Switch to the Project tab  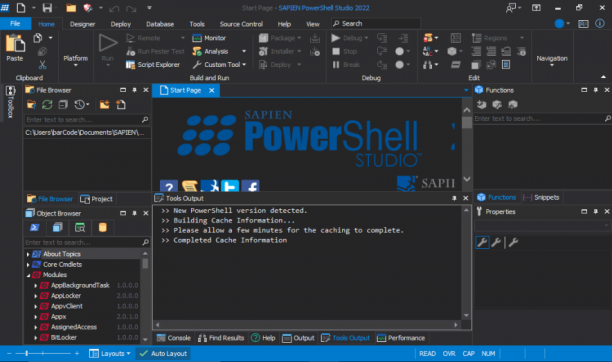96,199
